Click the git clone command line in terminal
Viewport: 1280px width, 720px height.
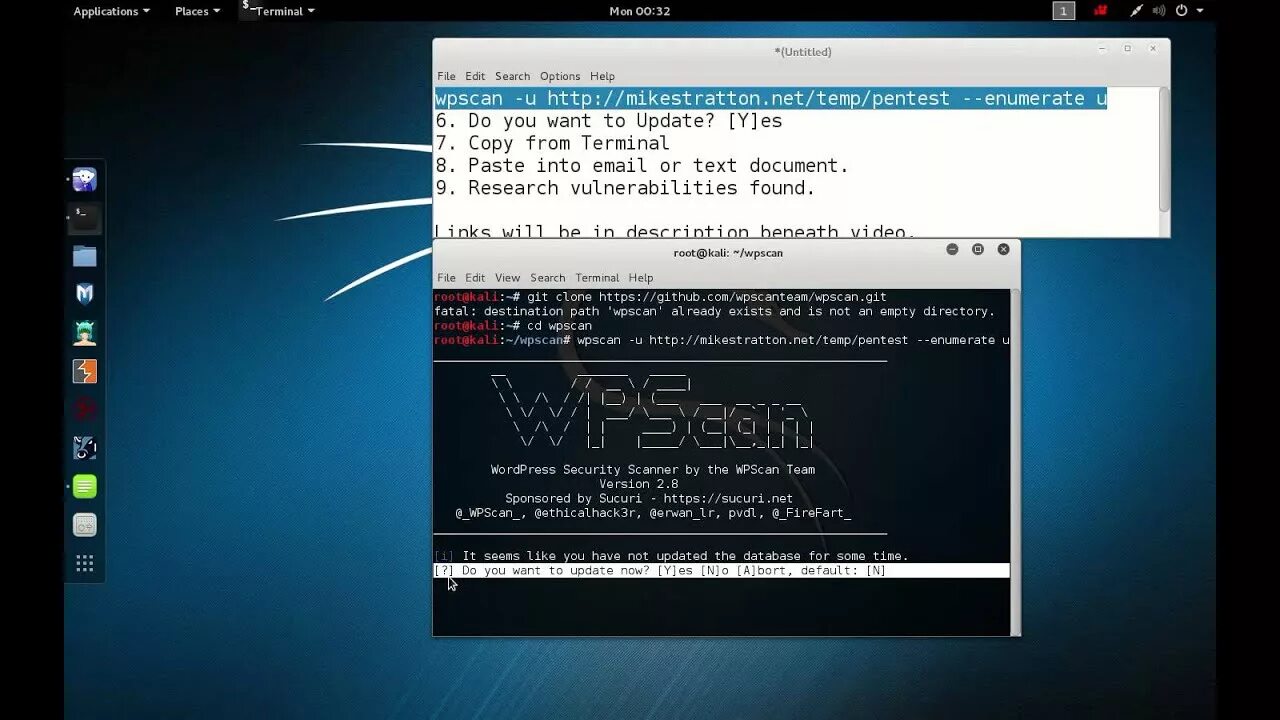click(x=660, y=297)
